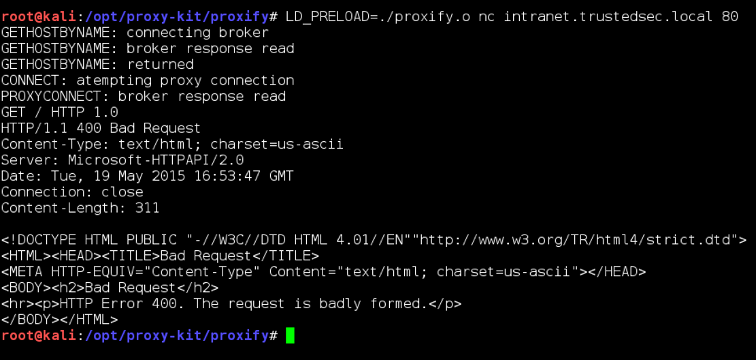The image size is (756, 360).
Task: Click the 'CONNECT: atempting proxy connection' line
Action: click(x=148, y=80)
